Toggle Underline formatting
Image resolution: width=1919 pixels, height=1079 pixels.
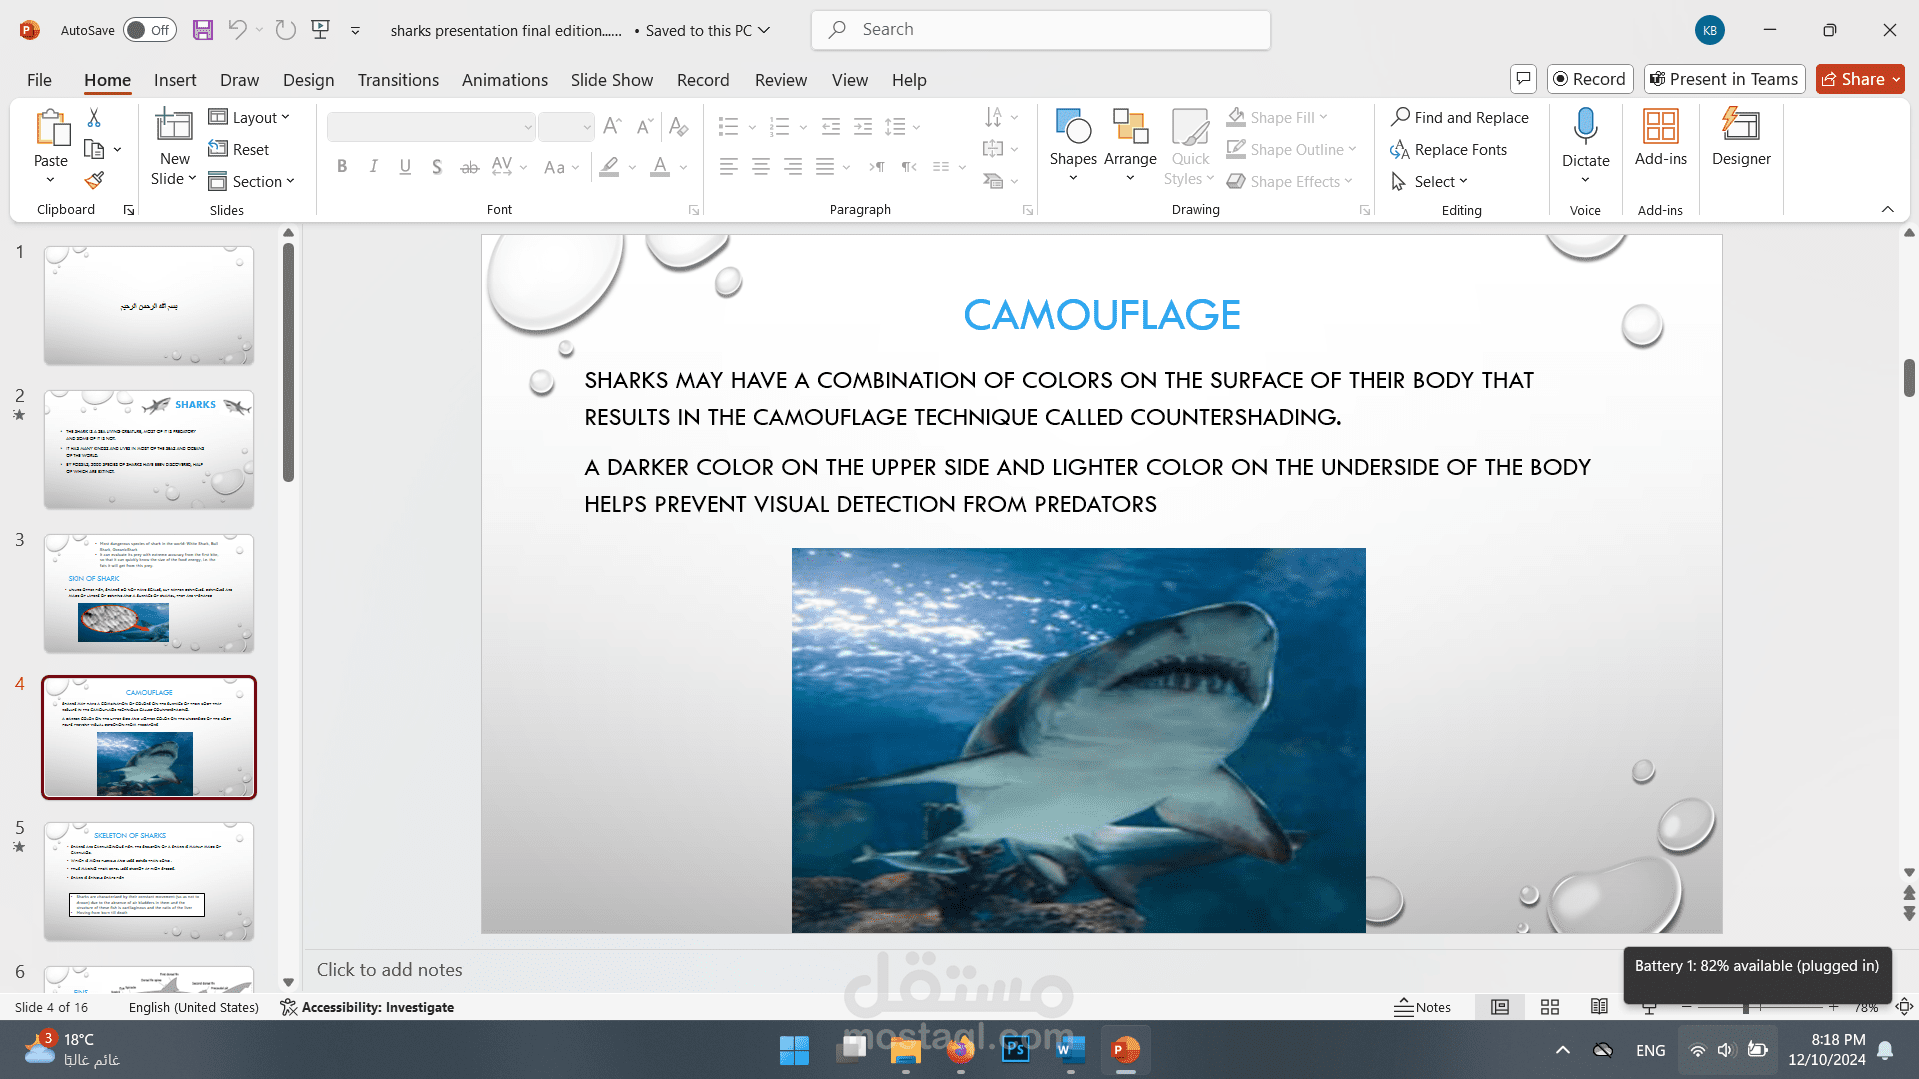pyautogui.click(x=405, y=167)
